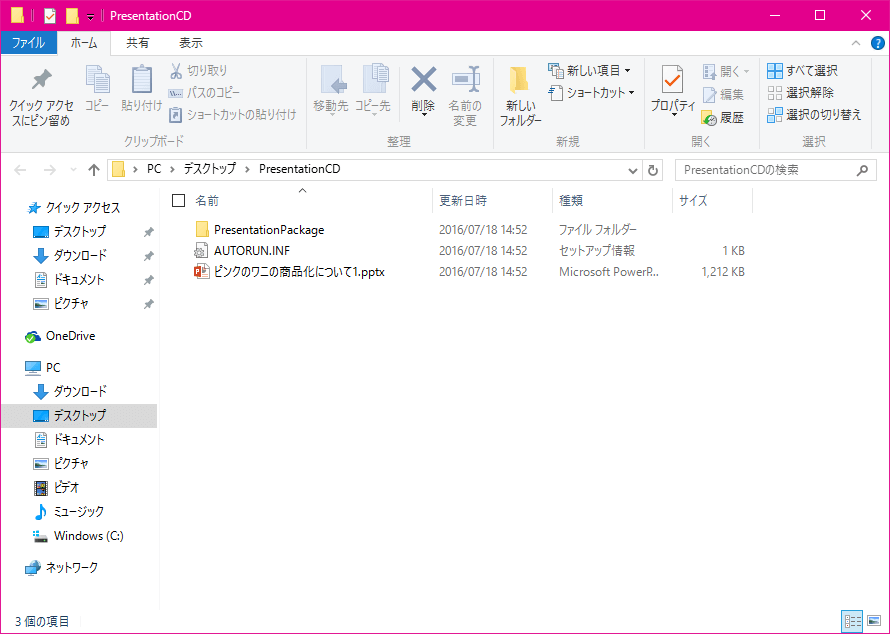This screenshot has height=634, width=890.
Task: Collapse the ribbon with chevron
Action: pyautogui.click(x=856, y=43)
